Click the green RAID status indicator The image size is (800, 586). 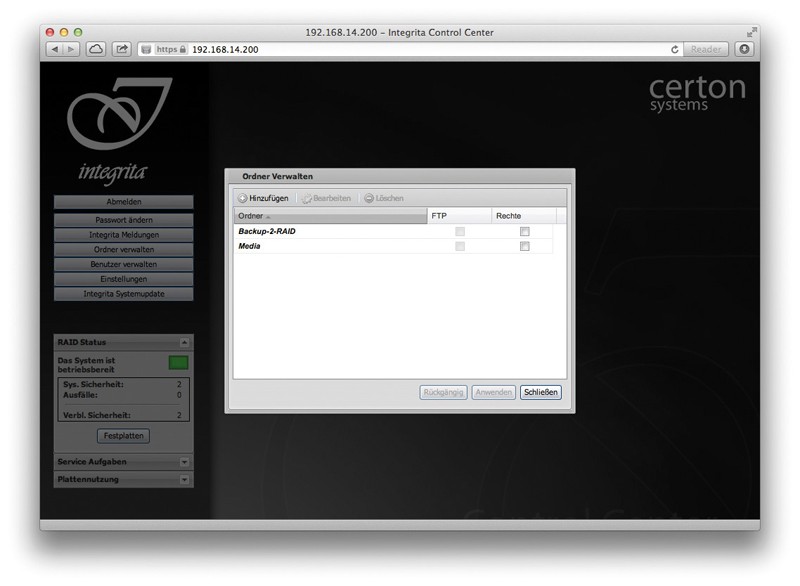coord(179,363)
